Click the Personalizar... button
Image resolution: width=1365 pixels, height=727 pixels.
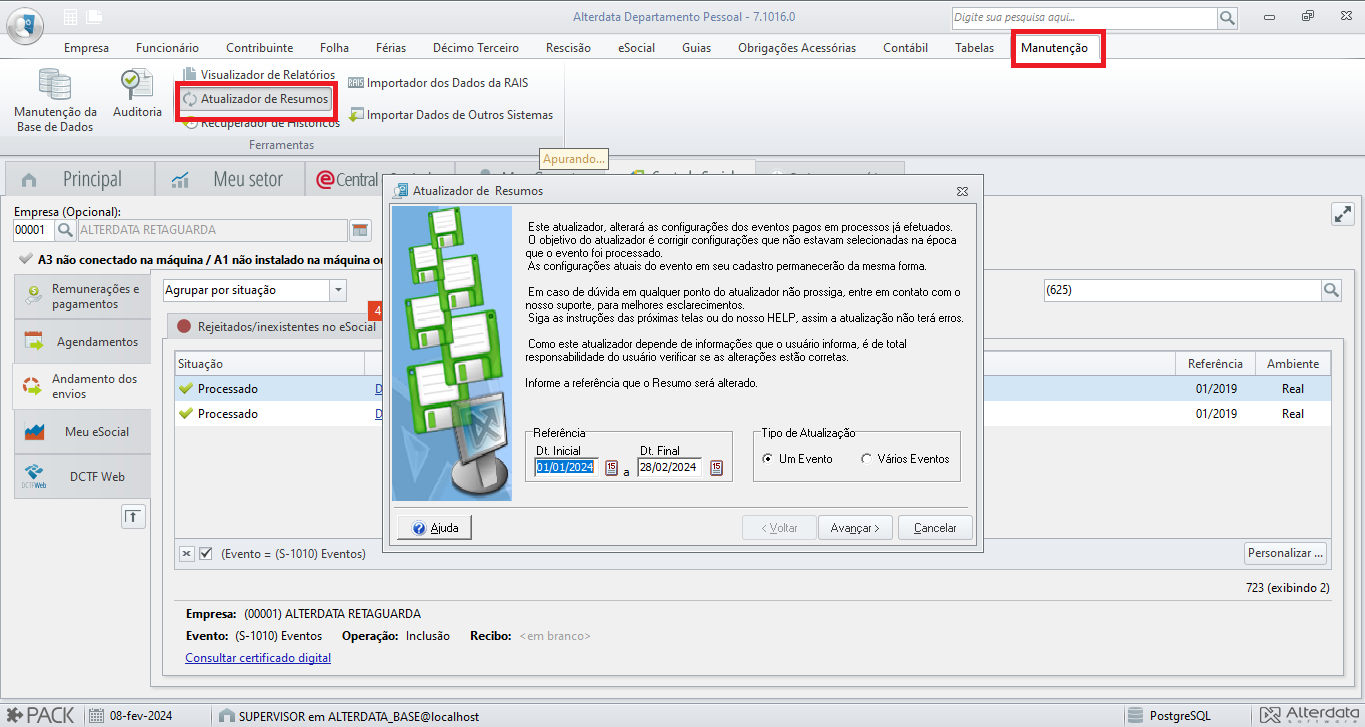tap(1287, 553)
